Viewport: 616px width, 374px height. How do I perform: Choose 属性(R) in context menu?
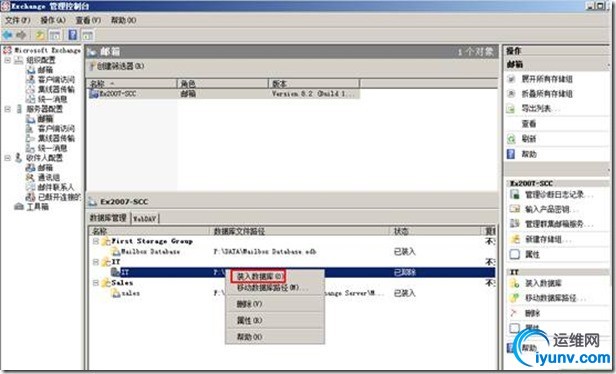[274, 321]
